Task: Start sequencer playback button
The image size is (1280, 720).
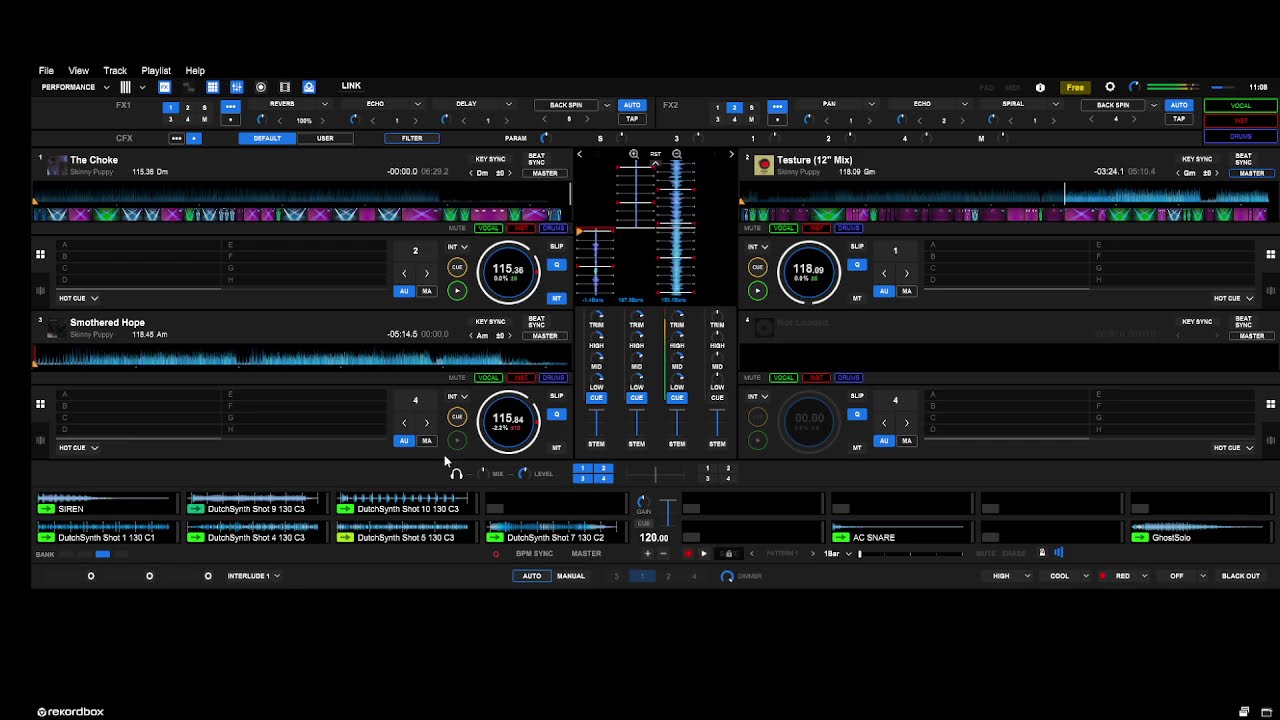Action: (704, 553)
